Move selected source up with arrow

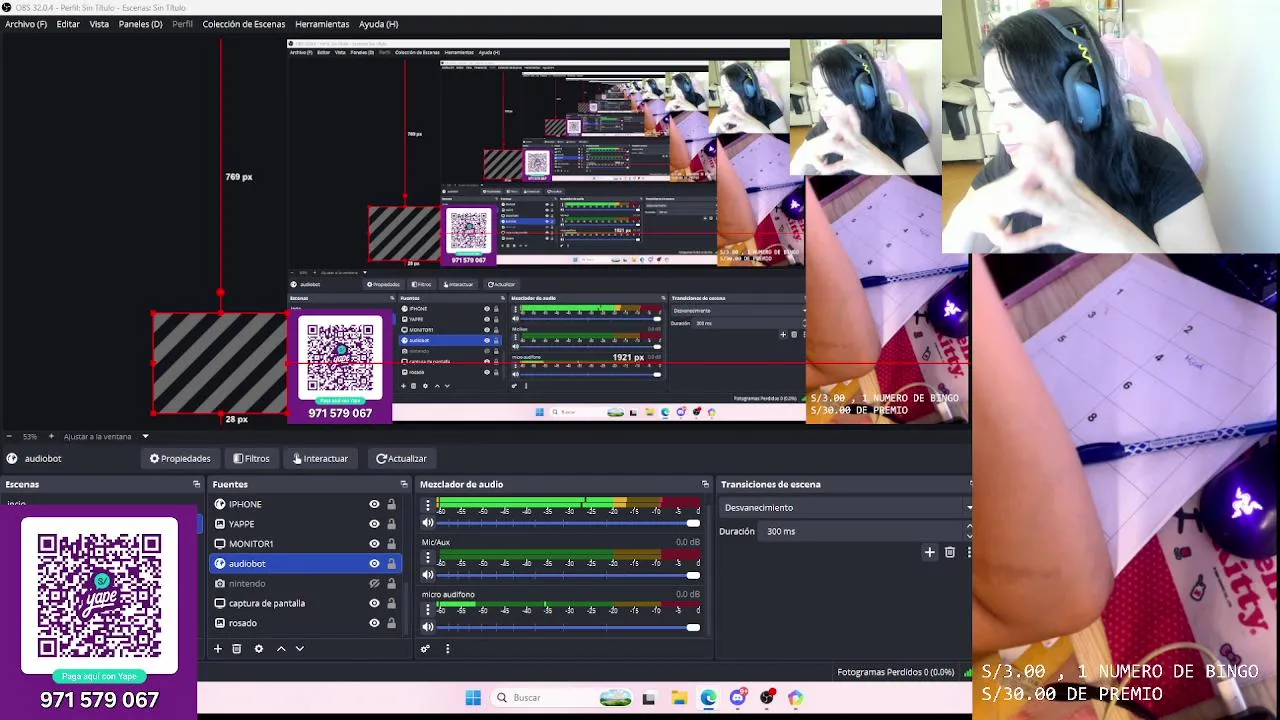click(281, 649)
